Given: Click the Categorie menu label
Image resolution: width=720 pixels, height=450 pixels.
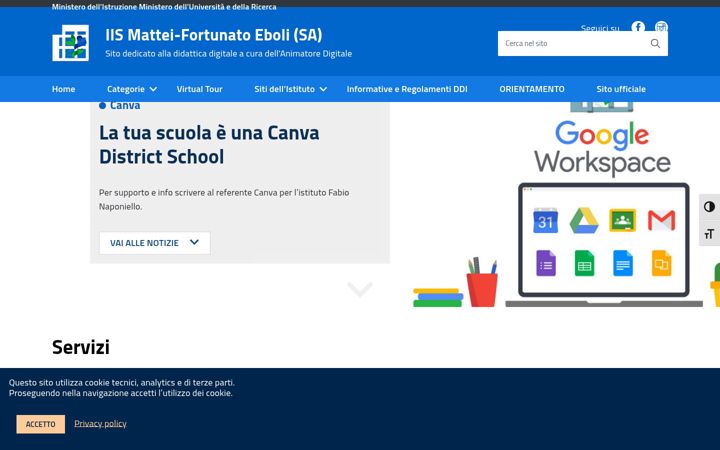Looking at the screenshot, I should point(125,89).
